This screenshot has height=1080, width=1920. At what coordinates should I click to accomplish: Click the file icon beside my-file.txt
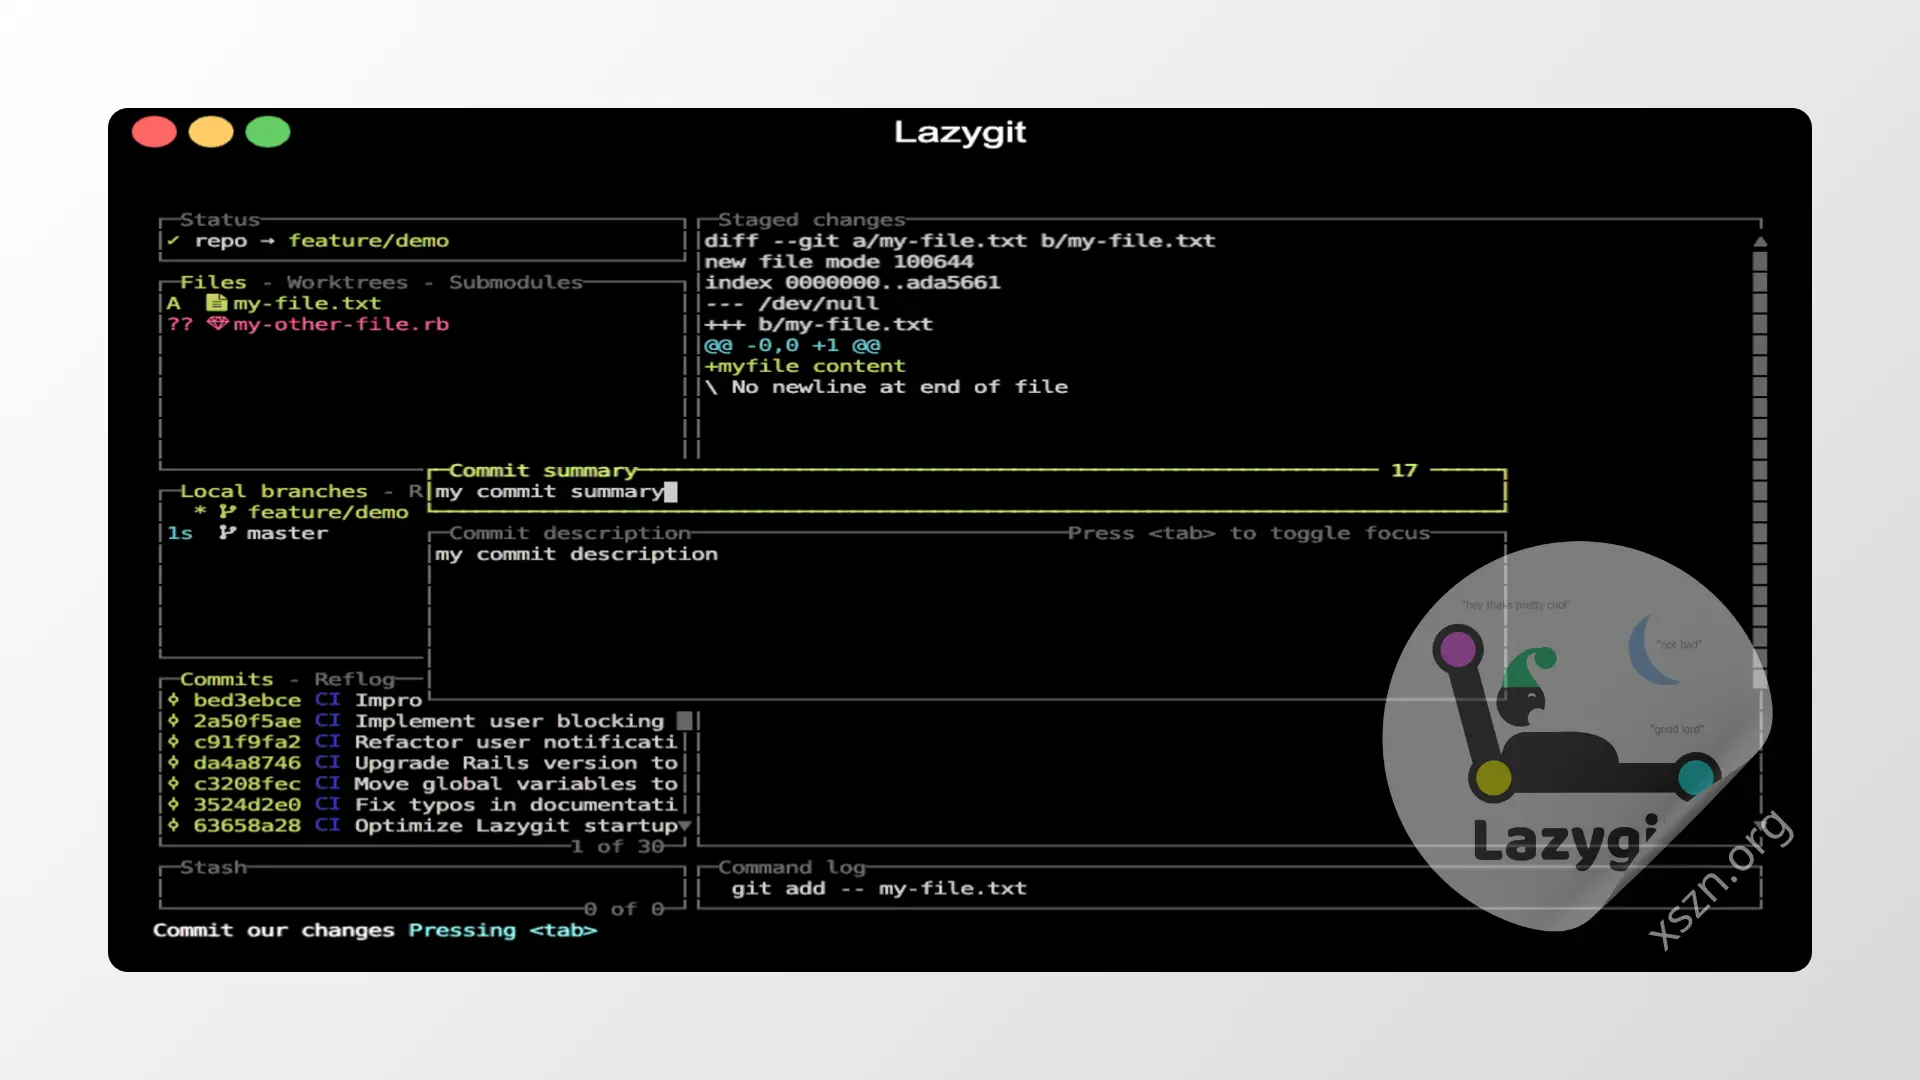pyautogui.click(x=217, y=303)
